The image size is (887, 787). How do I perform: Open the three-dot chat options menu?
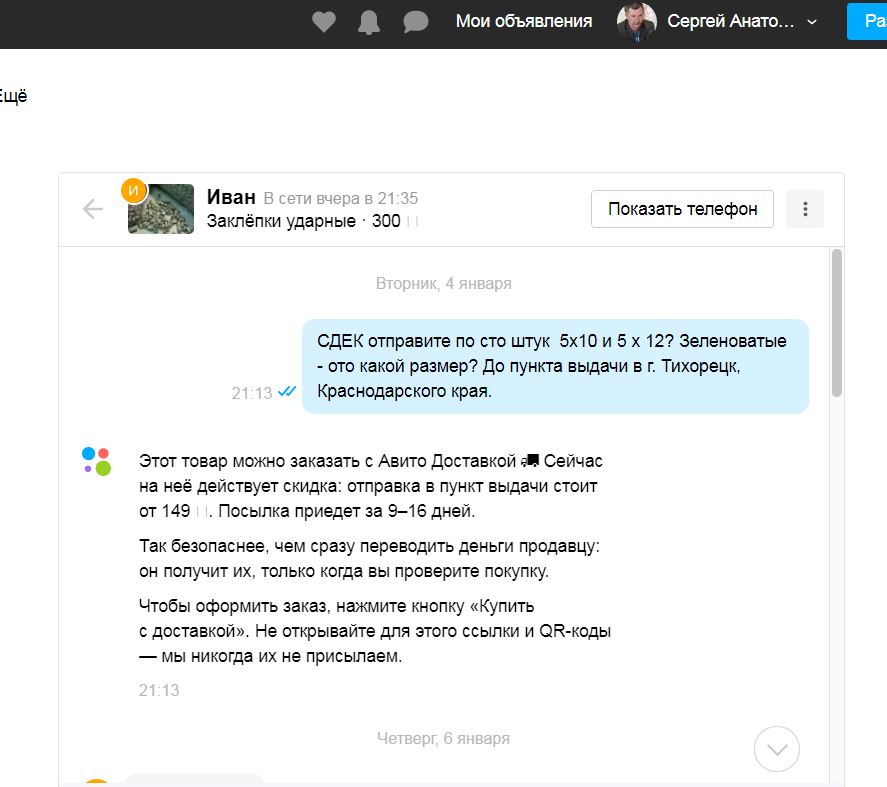[x=805, y=209]
